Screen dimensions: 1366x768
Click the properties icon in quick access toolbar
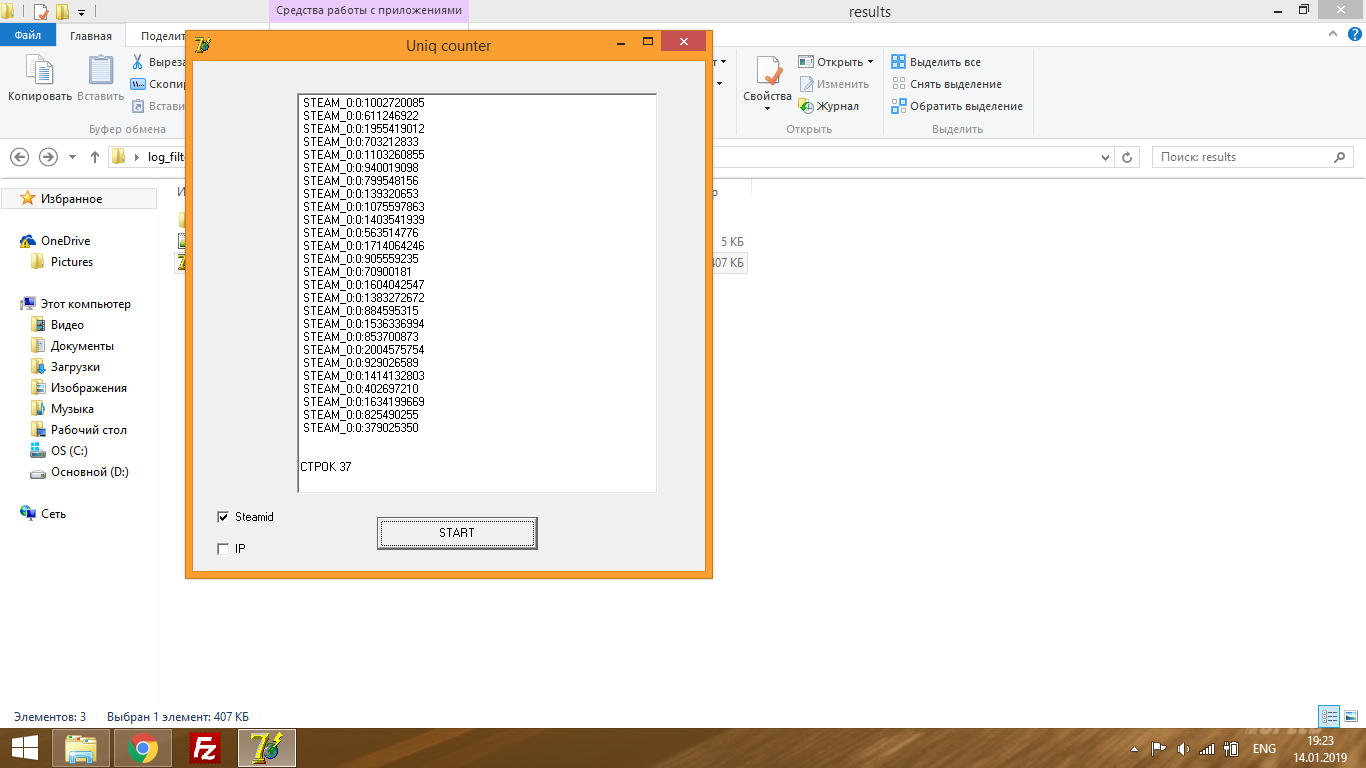click(x=41, y=12)
